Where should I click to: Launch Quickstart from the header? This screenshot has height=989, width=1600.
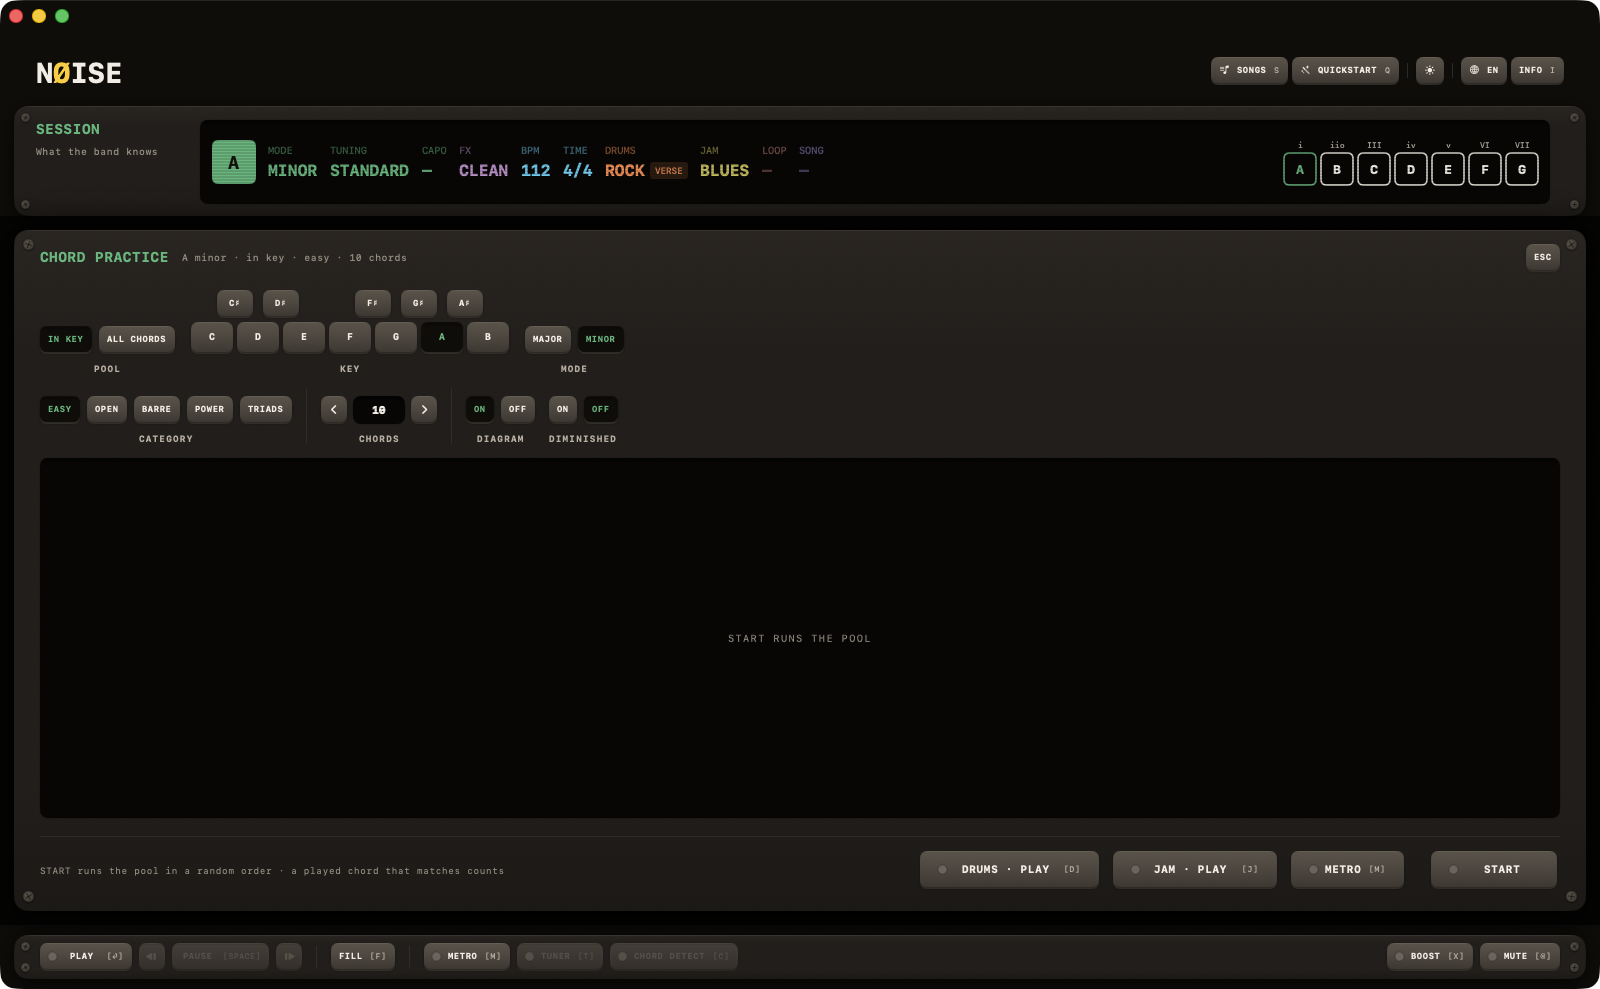click(1345, 70)
